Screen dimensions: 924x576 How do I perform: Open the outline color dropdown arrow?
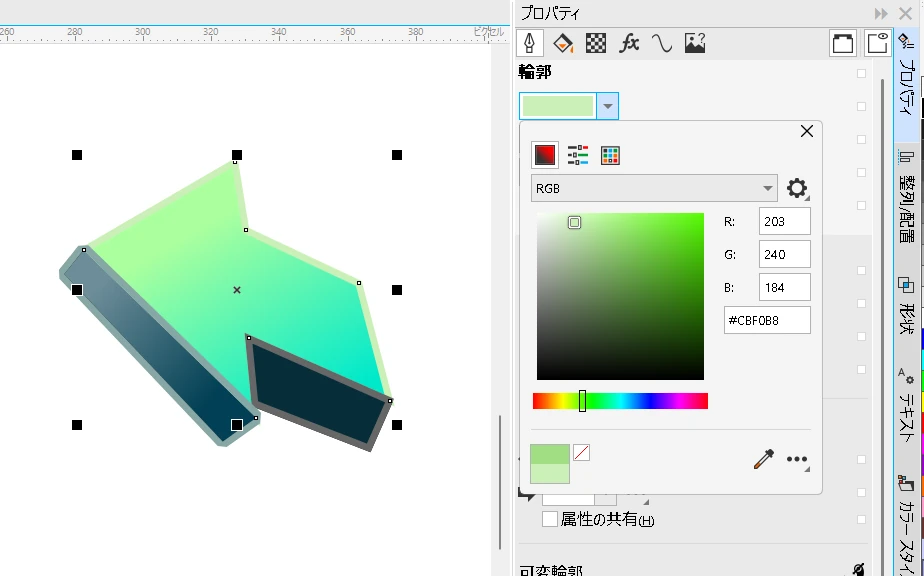608,105
